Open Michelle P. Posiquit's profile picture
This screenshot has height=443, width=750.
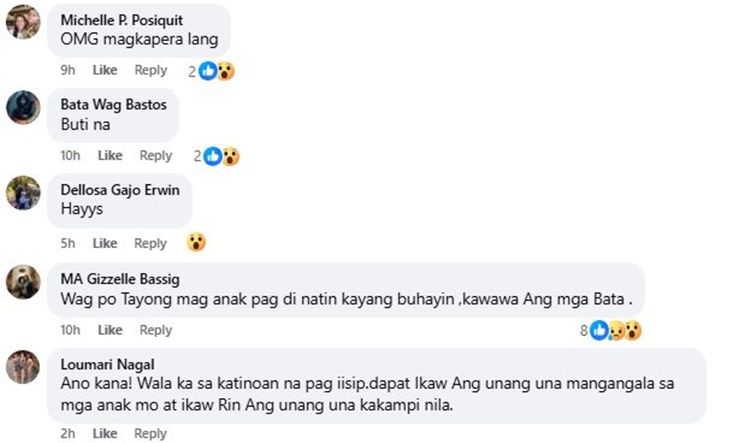pos(23,22)
